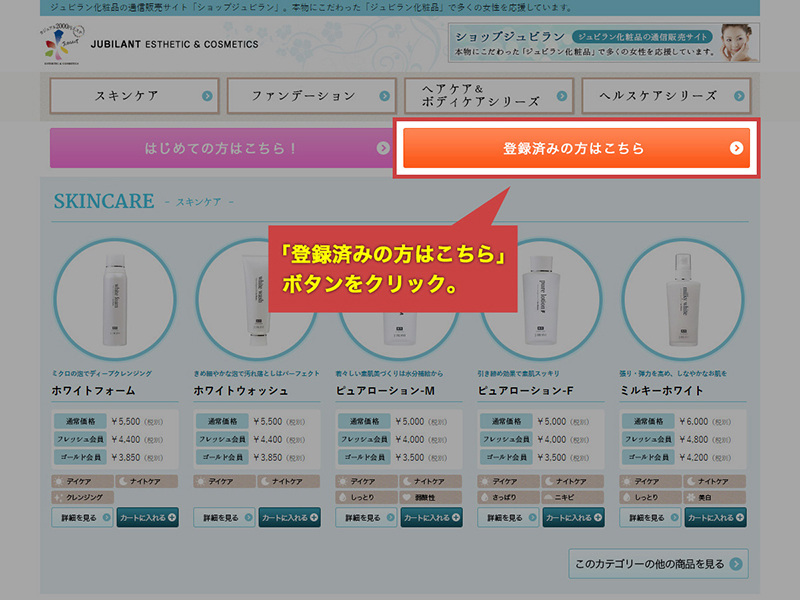Image resolution: width=800 pixels, height=600 pixels.
Task: Click the SKINCARE section heading
Action: [104, 201]
